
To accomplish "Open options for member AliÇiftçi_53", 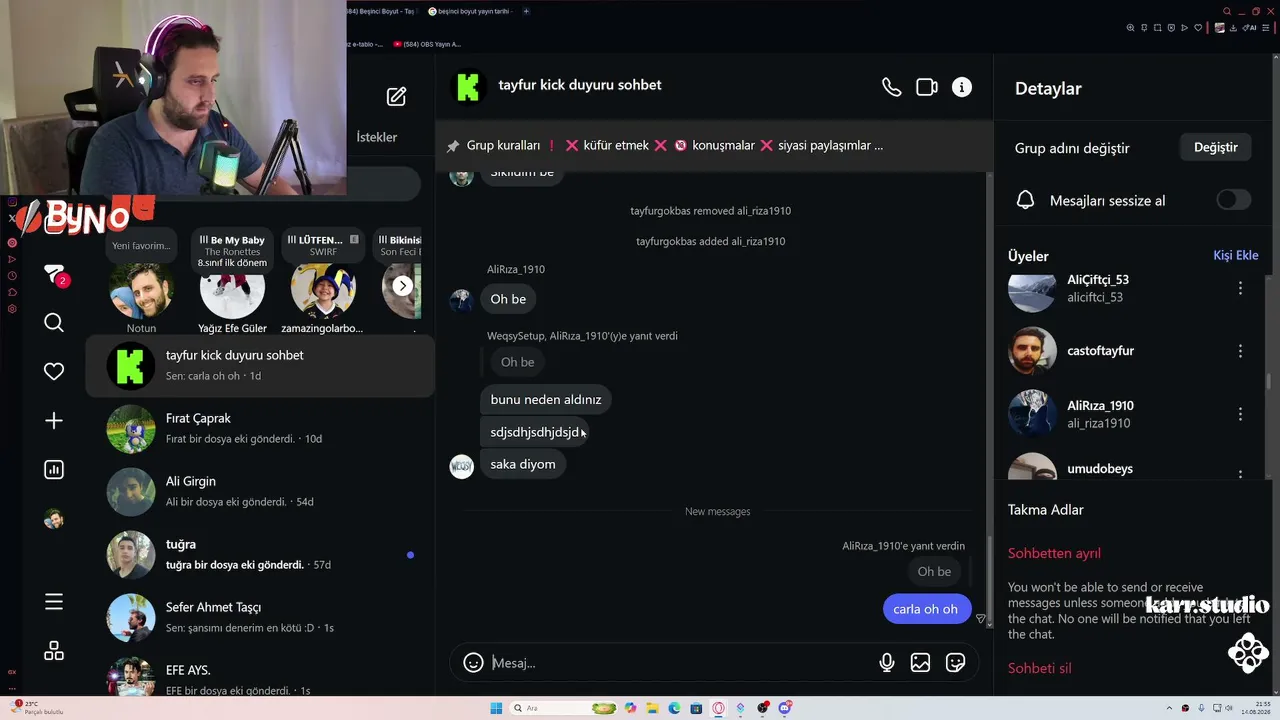I will 1240,288.
